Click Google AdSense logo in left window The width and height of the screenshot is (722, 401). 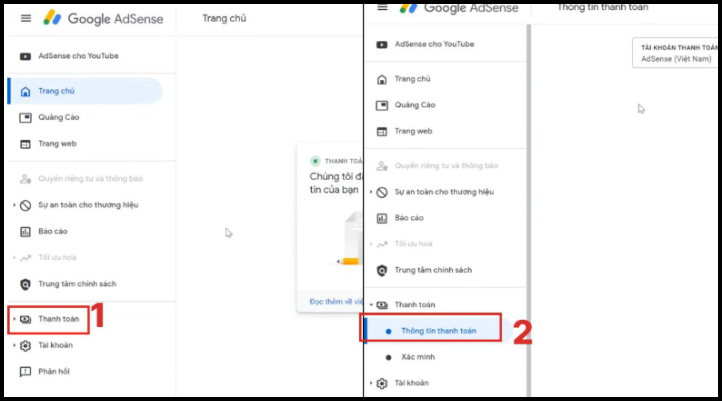pyautogui.click(x=103, y=18)
